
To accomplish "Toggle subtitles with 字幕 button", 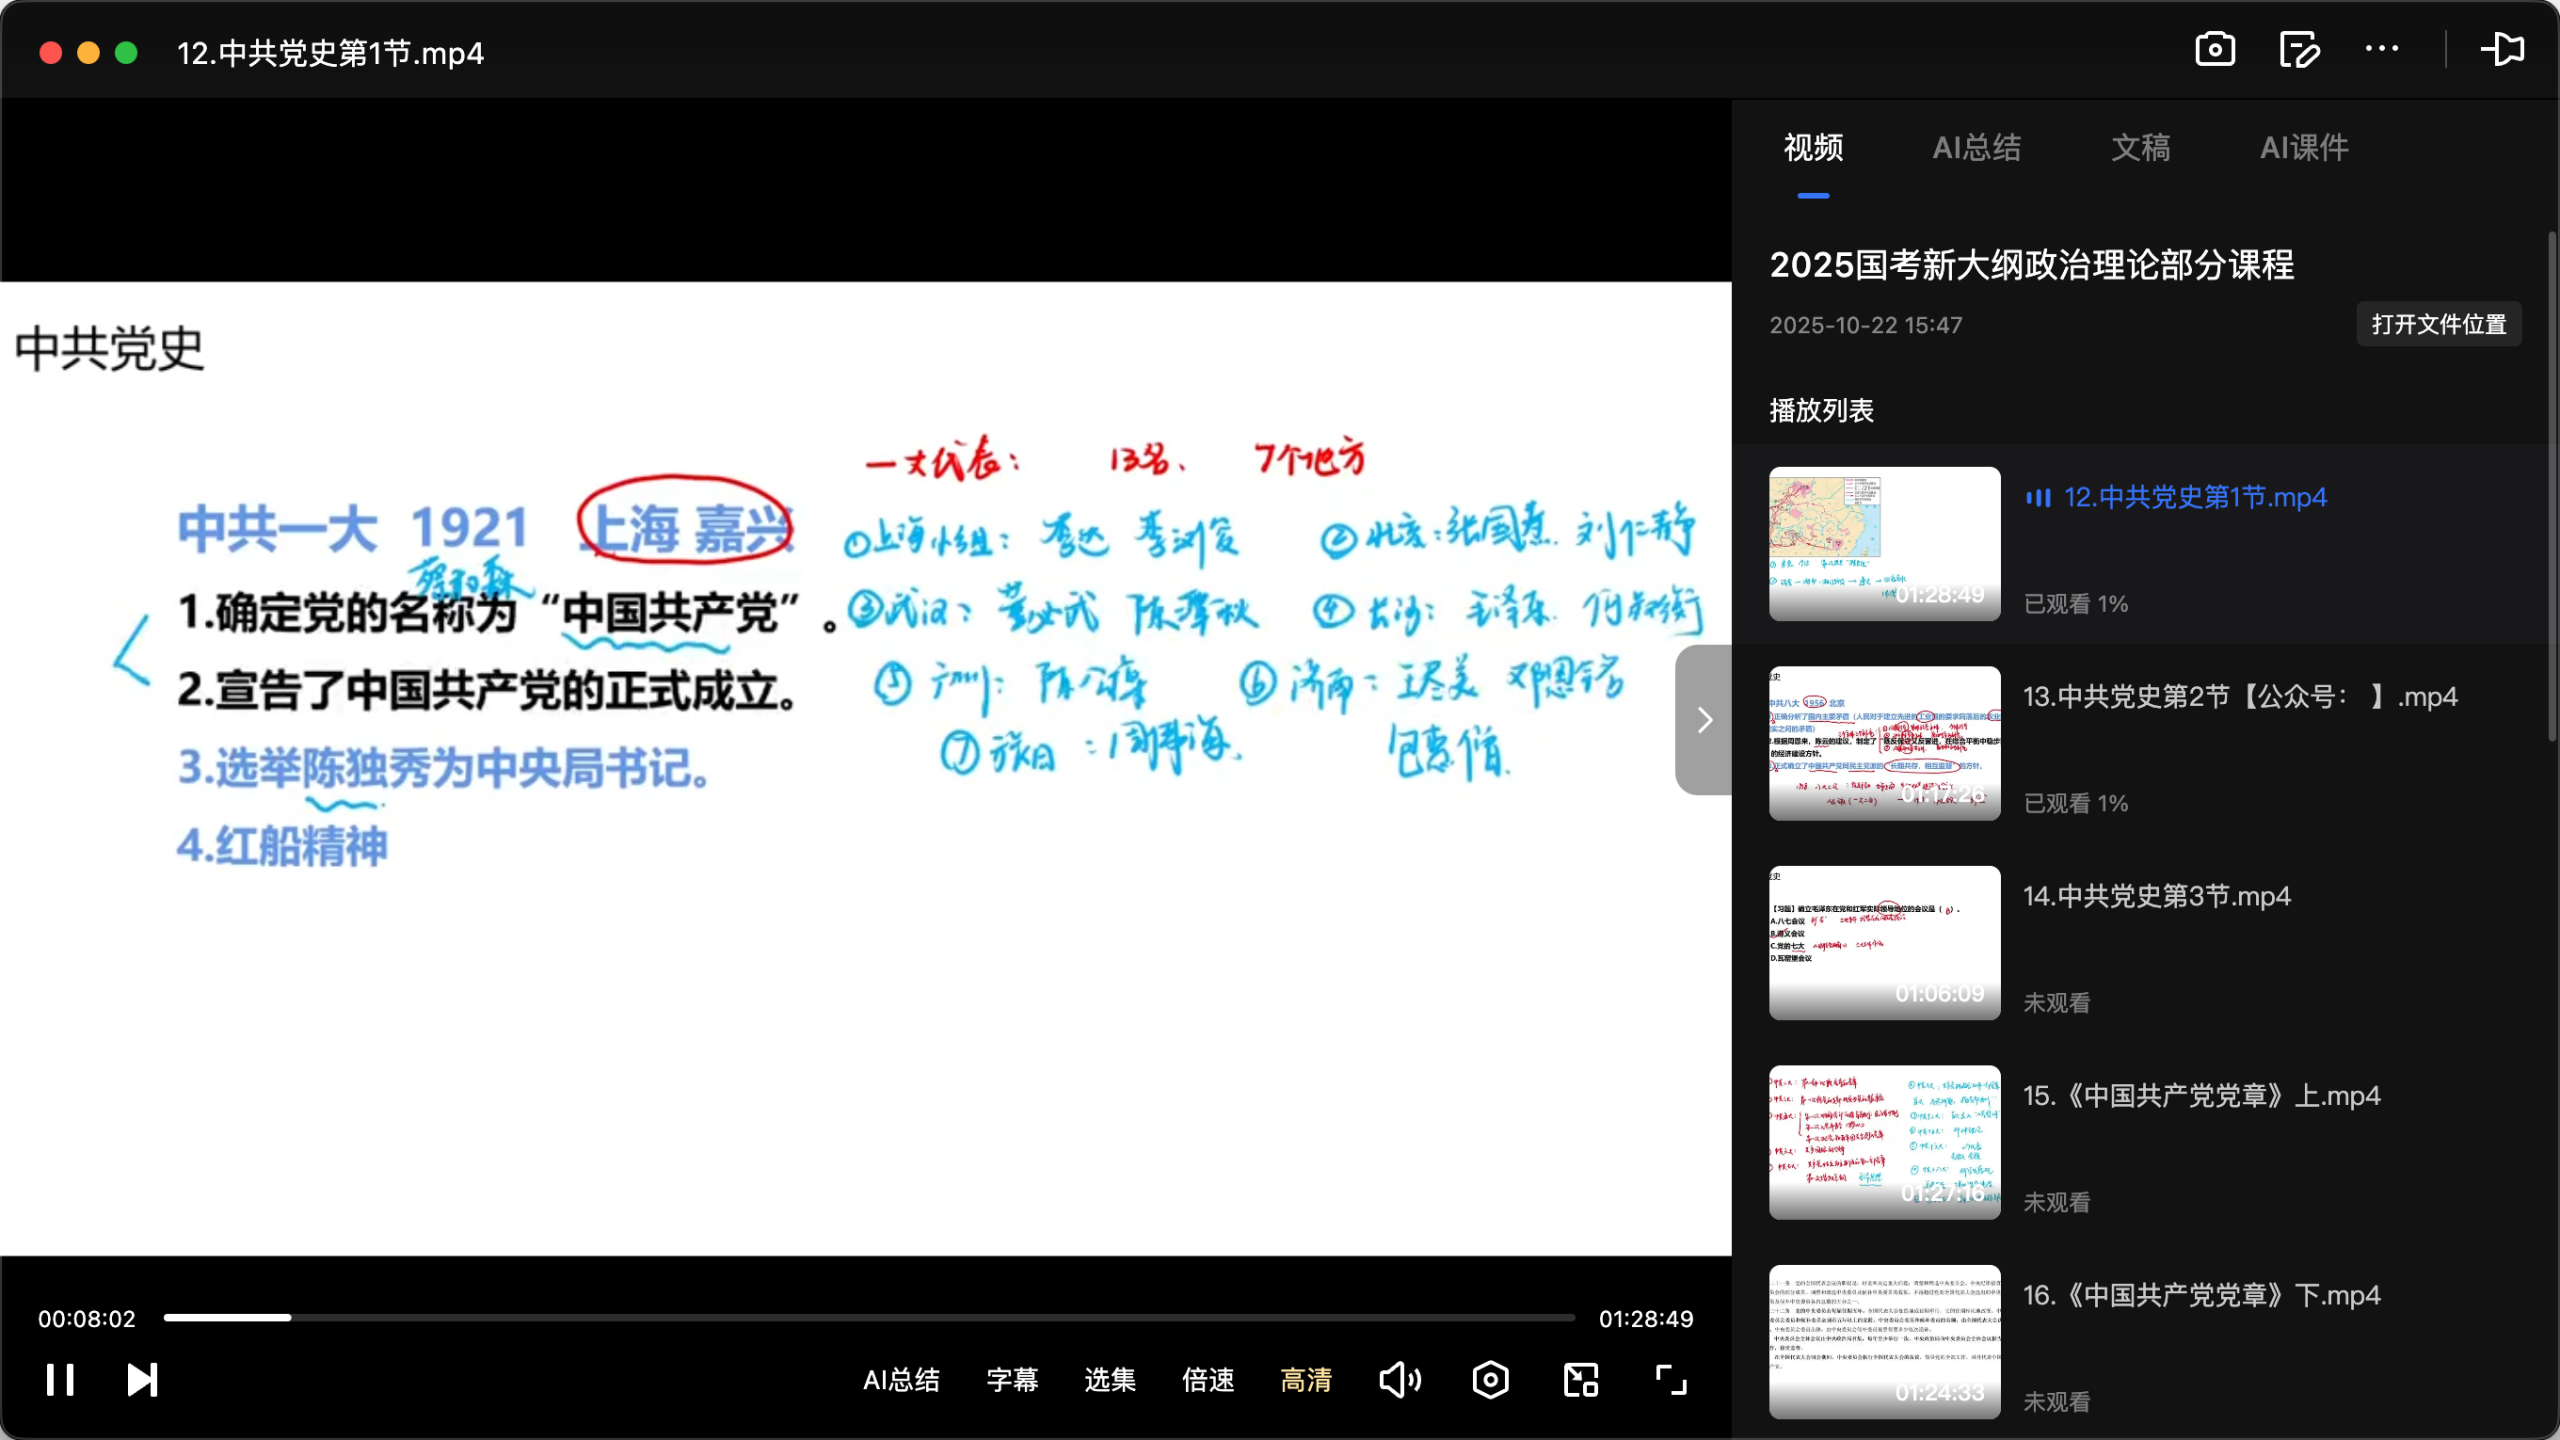I will (x=1012, y=1380).
